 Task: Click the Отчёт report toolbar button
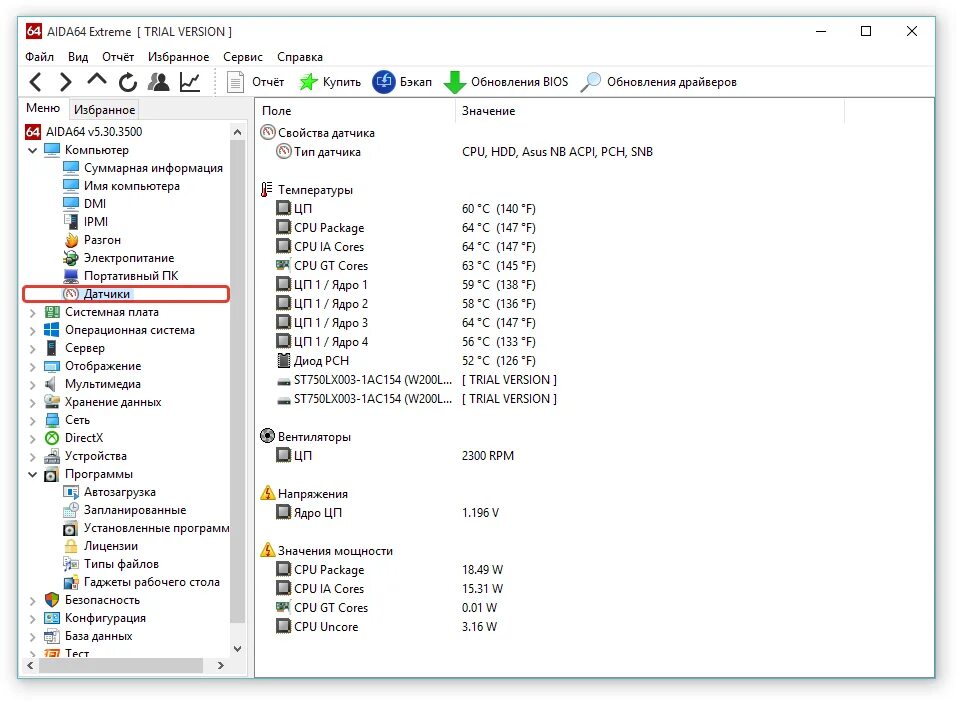click(255, 82)
